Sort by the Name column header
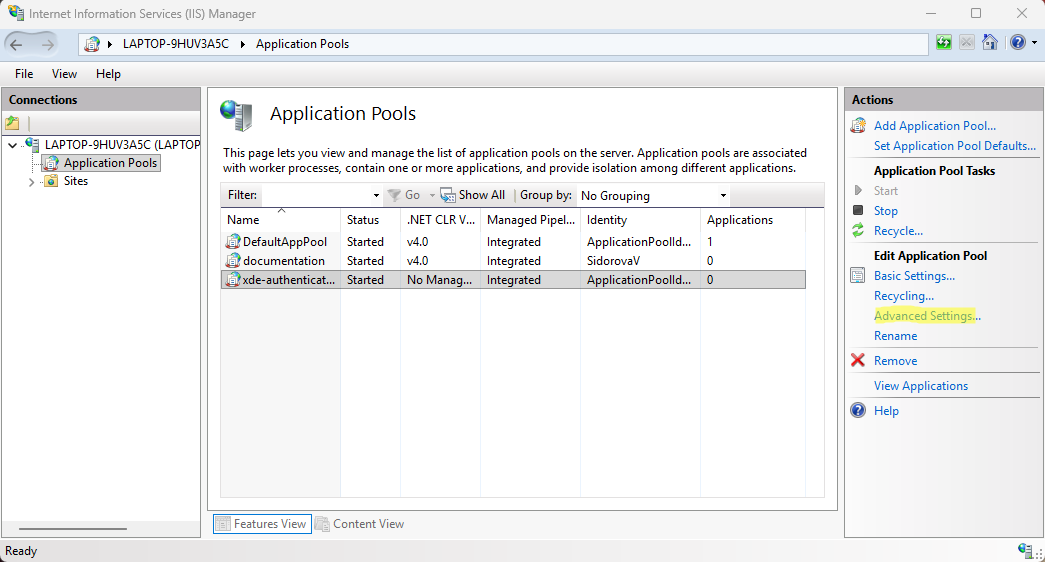The width and height of the screenshot is (1045, 562). (x=281, y=220)
